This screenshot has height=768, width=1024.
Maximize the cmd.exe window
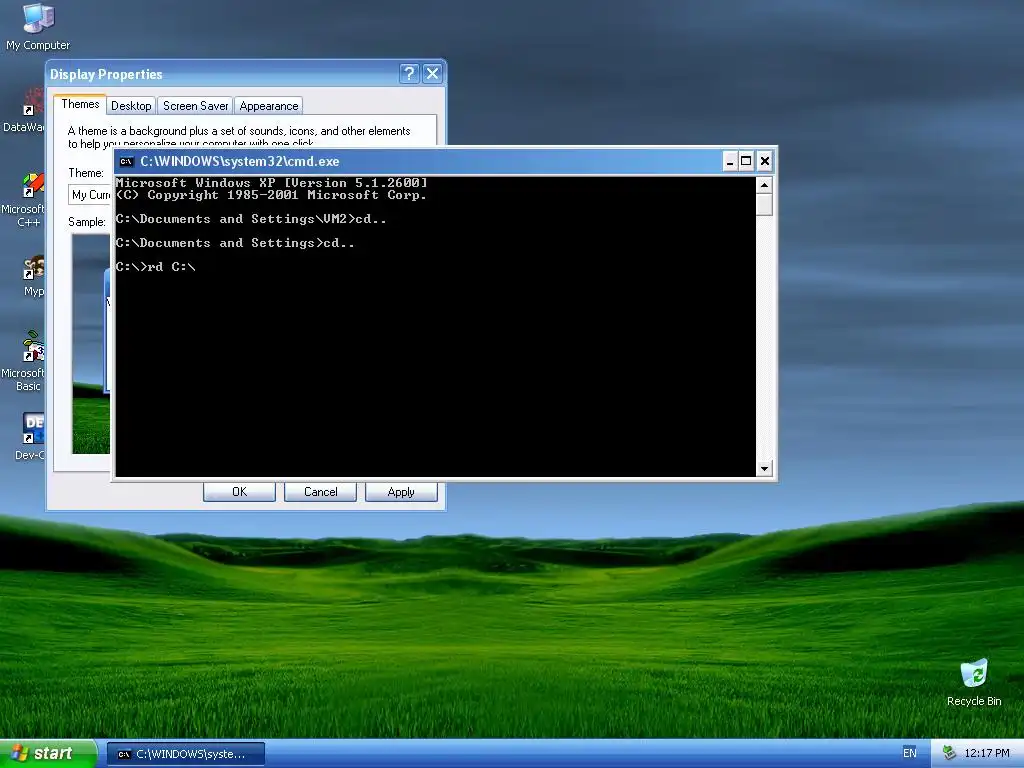[x=746, y=161]
